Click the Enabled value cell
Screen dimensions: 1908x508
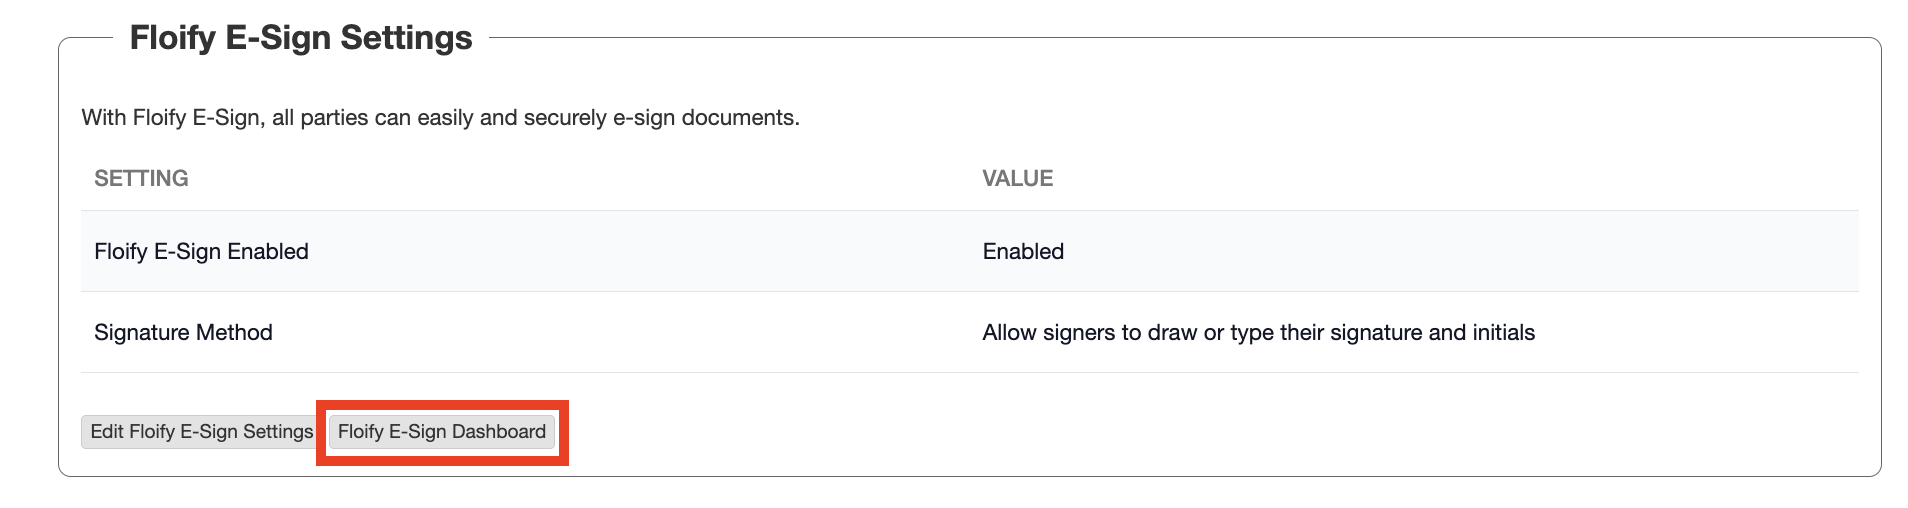point(1023,251)
